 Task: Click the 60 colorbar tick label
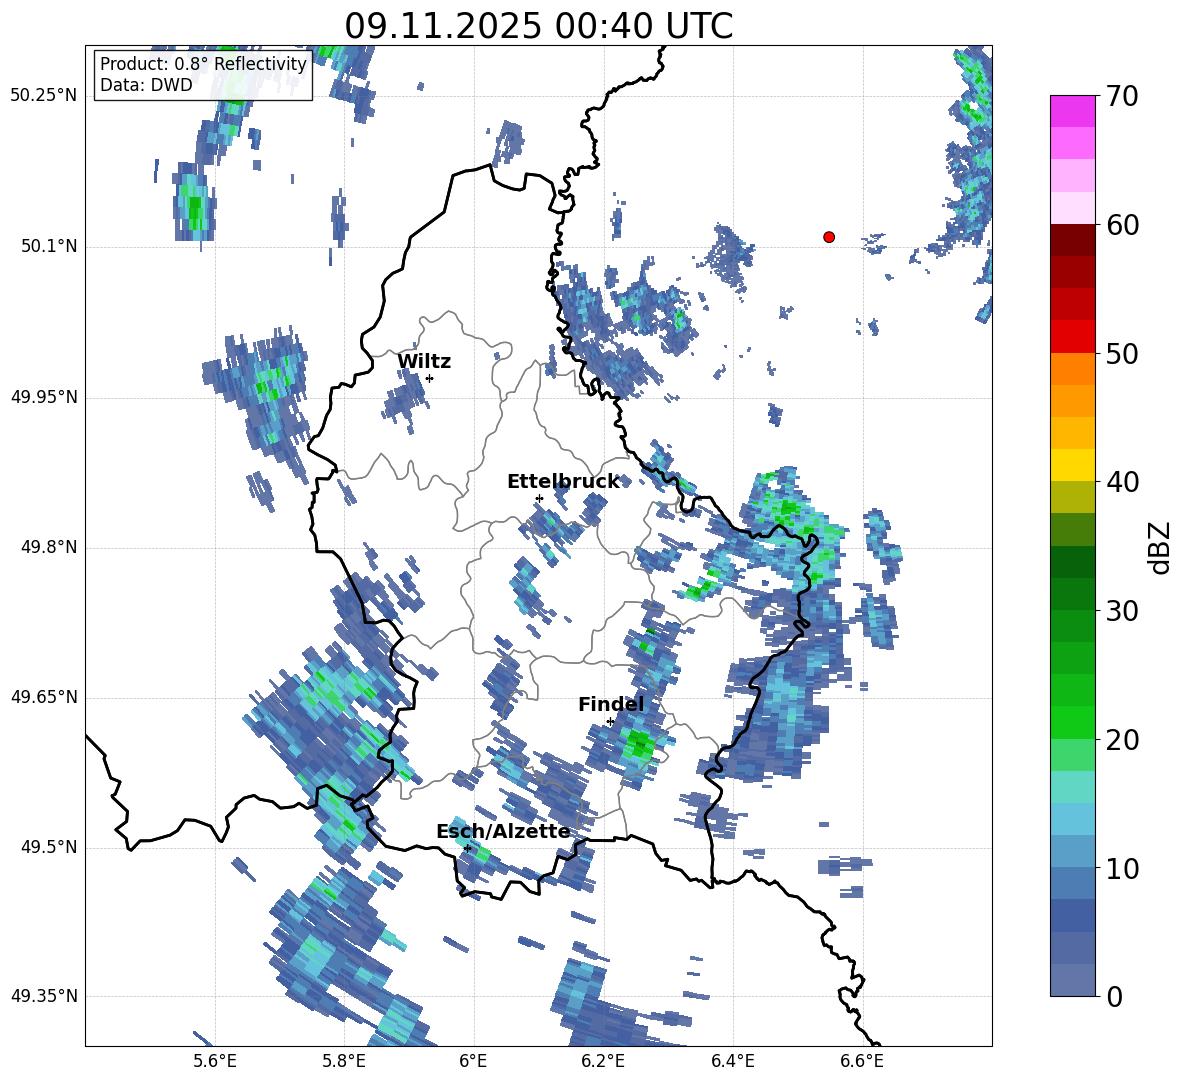coord(1122,225)
